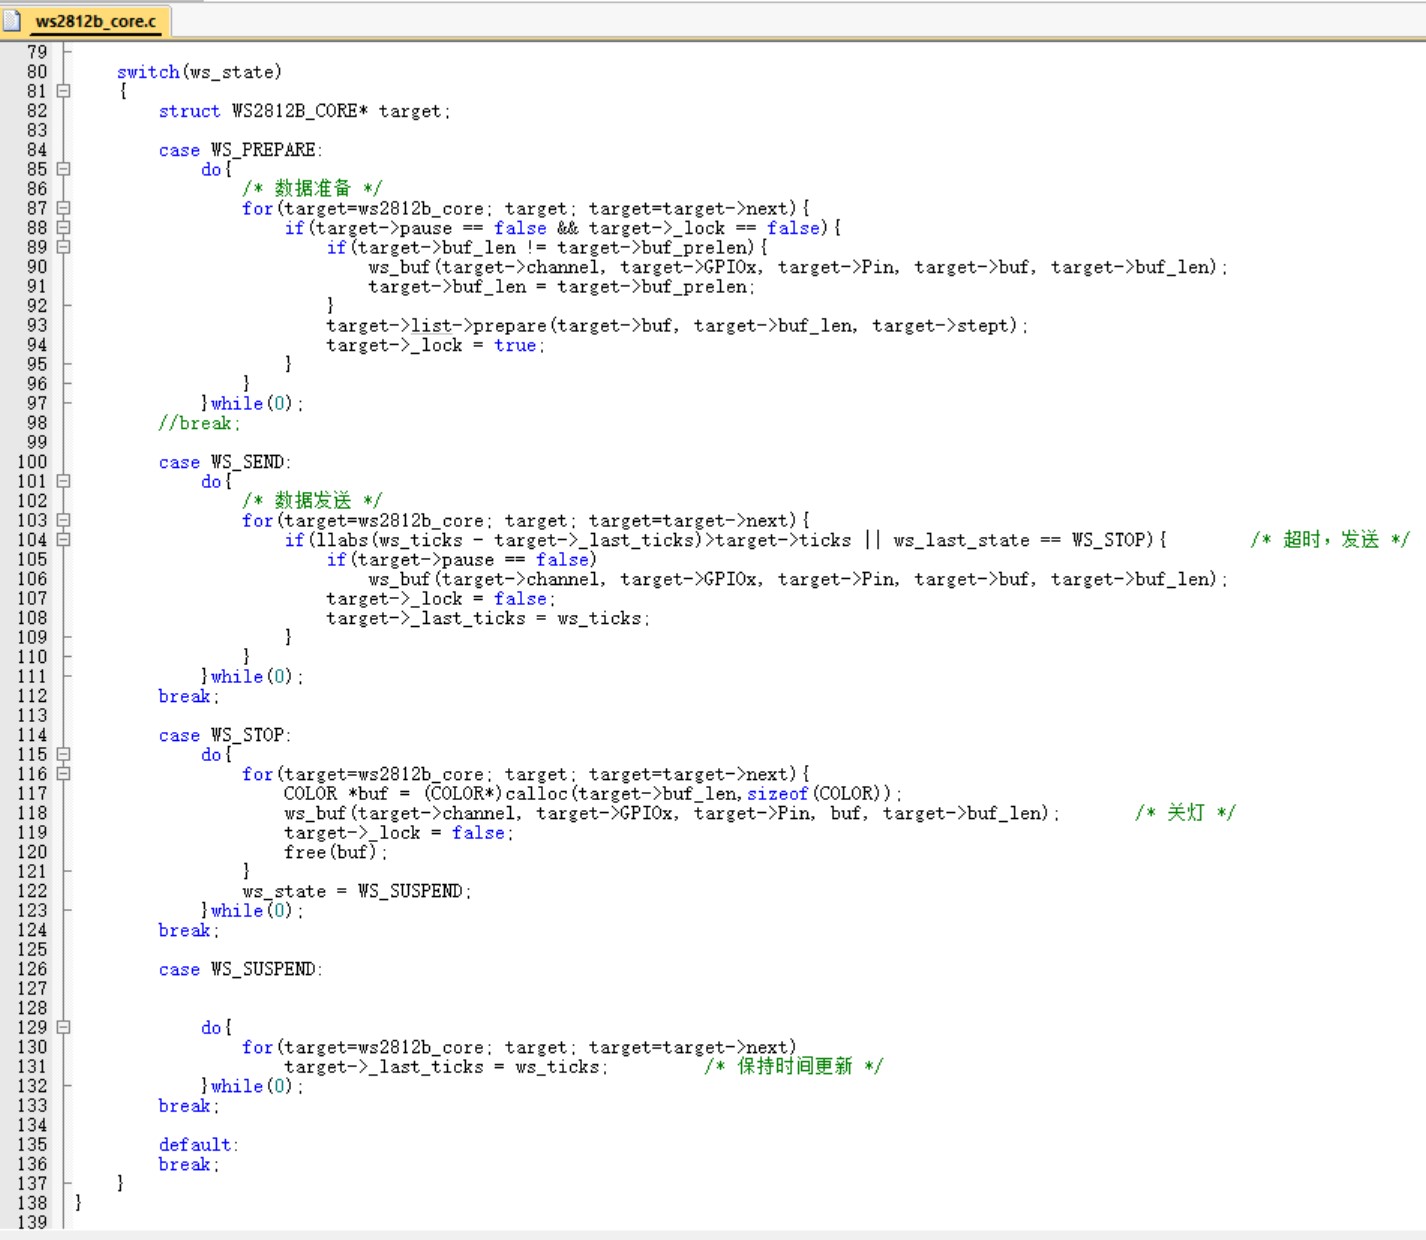1426x1240 pixels.
Task: Click line number 126 in the margin
Action: point(32,969)
